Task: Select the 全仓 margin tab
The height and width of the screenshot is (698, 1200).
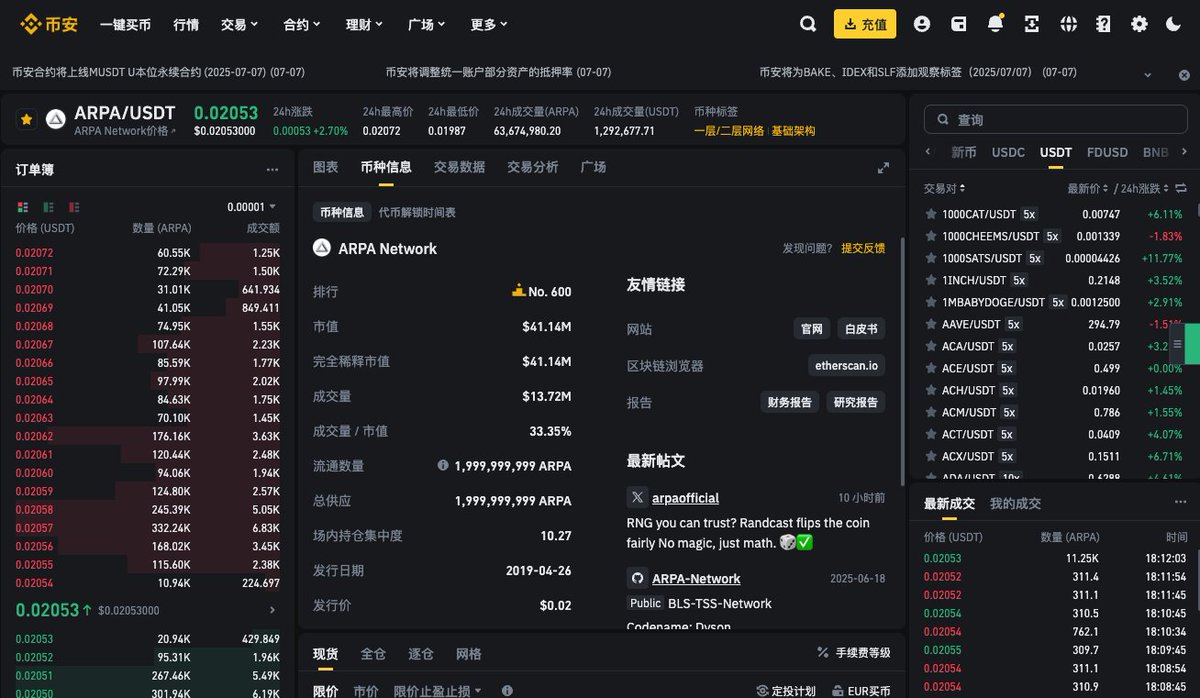Action: tap(373, 654)
